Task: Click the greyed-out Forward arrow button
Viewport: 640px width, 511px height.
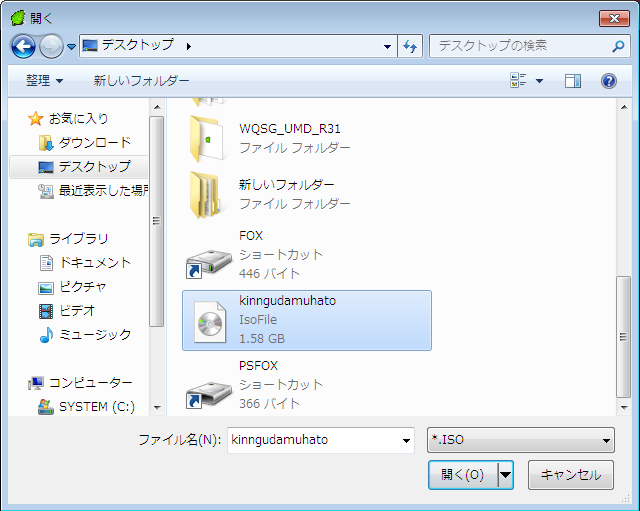Action: pyautogui.click(x=51, y=47)
